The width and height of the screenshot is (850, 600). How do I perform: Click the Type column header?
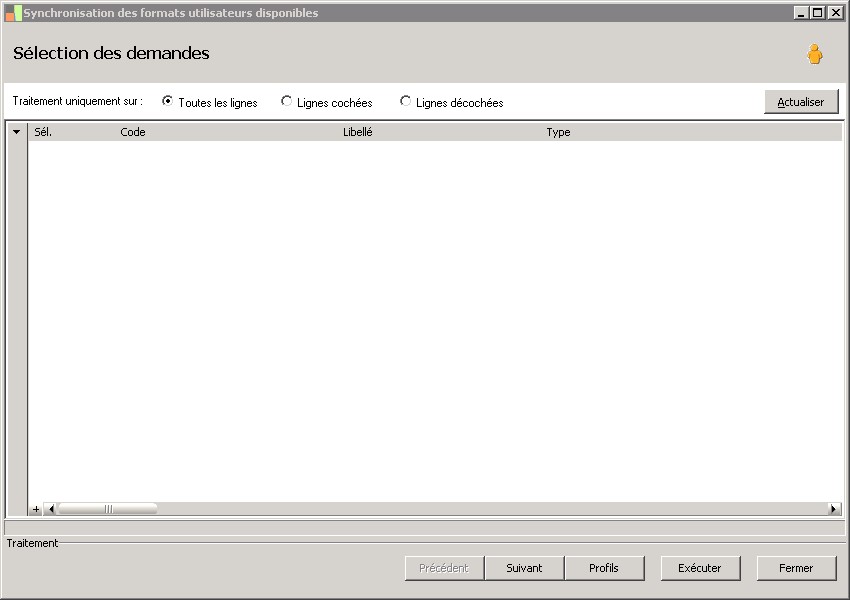(558, 132)
